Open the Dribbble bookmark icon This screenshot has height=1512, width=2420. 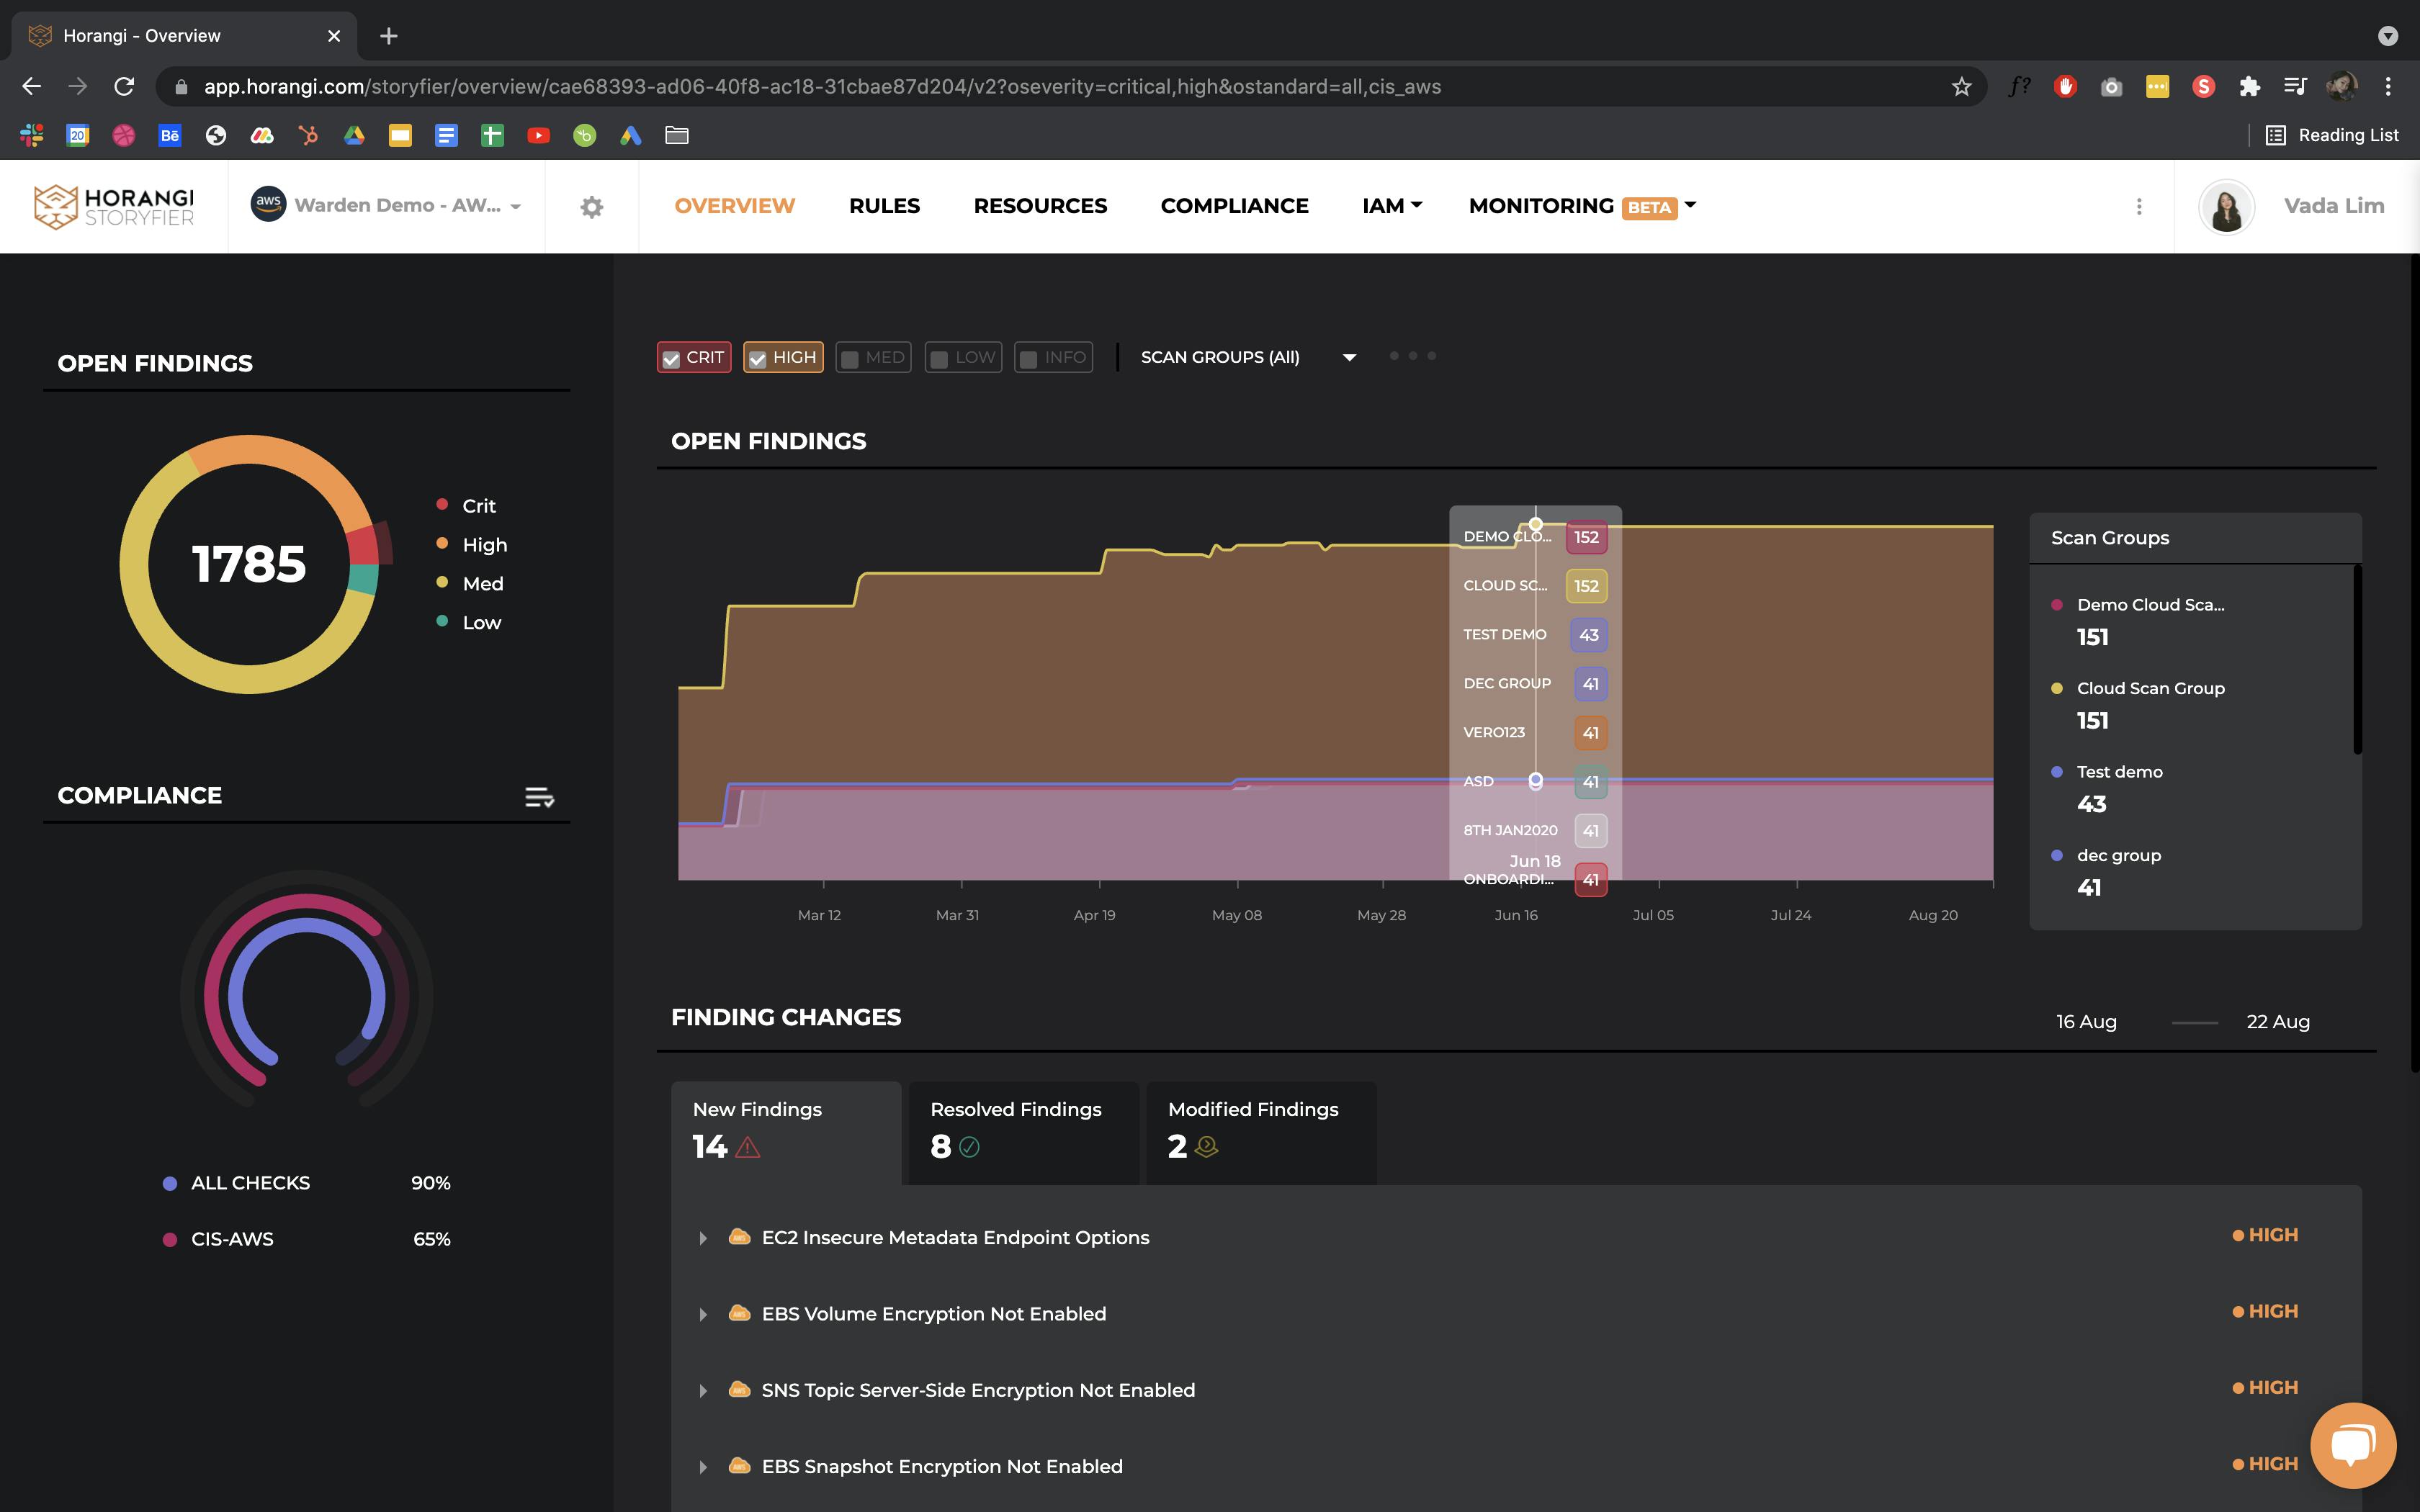[x=124, y=135]
